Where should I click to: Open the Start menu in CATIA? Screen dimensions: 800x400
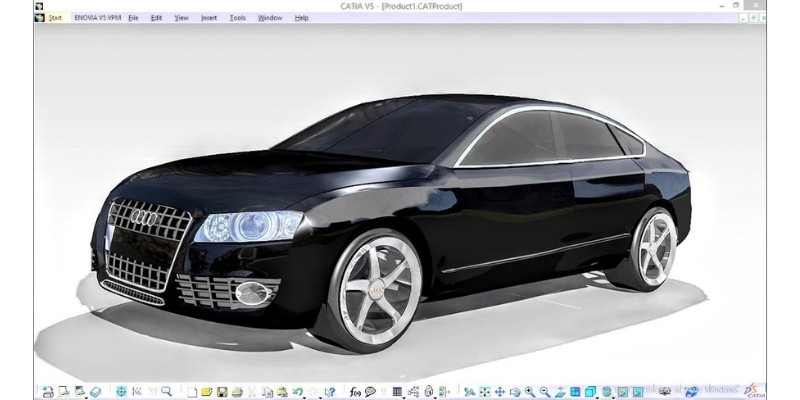tap(55, 18)
